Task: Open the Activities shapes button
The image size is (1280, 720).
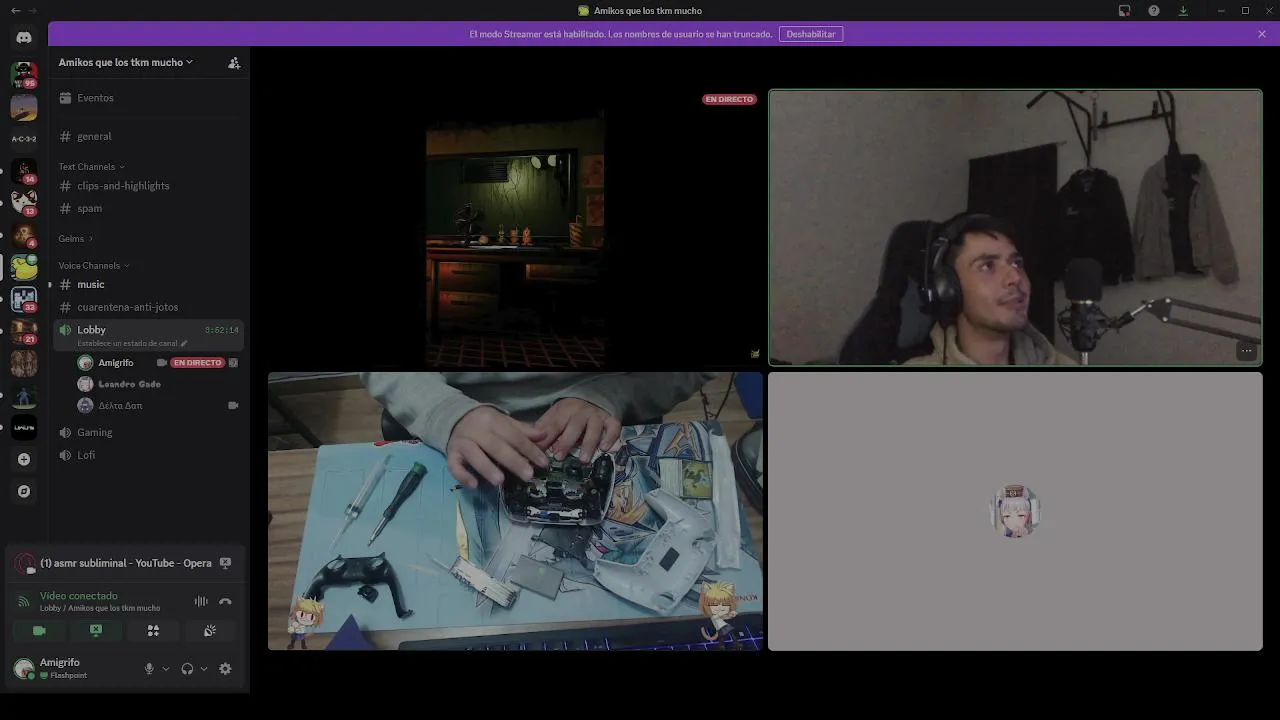Action: coord(153,630)
